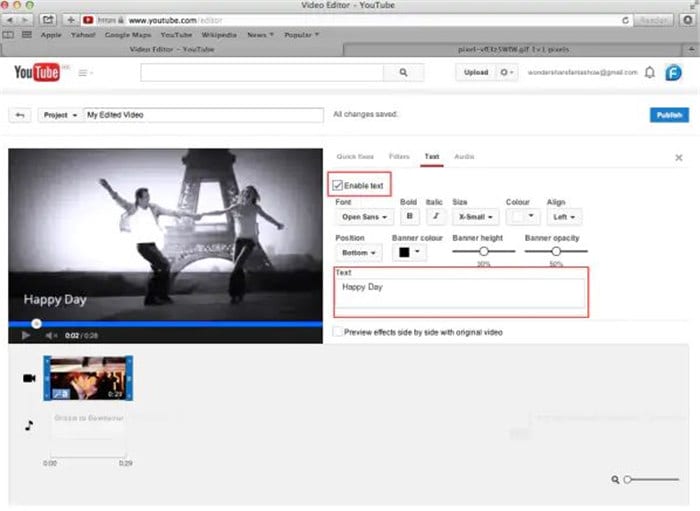The width and height of the screenshot is (700, 511).
Task: Focus the YouTube search field
Action: click(262, 72)
